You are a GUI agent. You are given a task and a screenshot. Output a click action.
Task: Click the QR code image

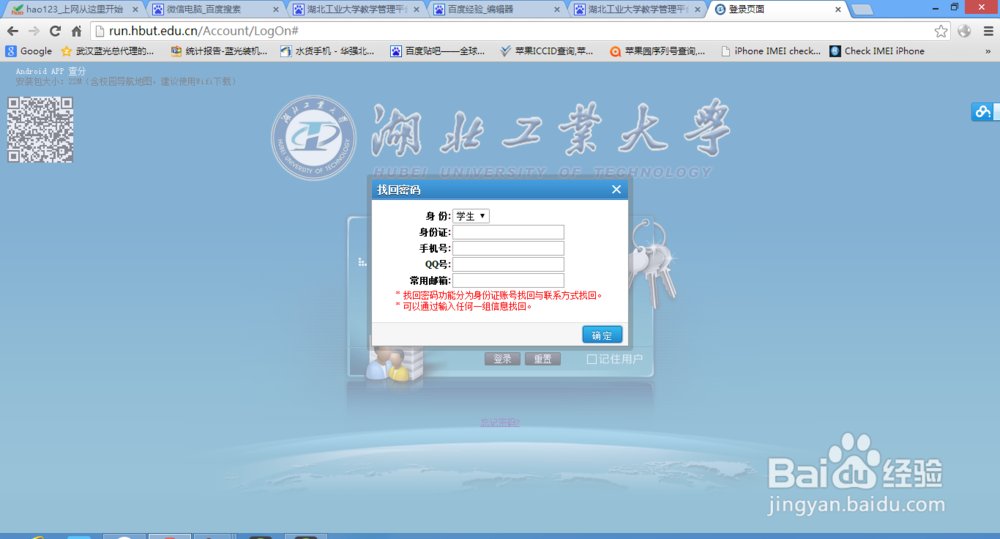tap(40, 129)
